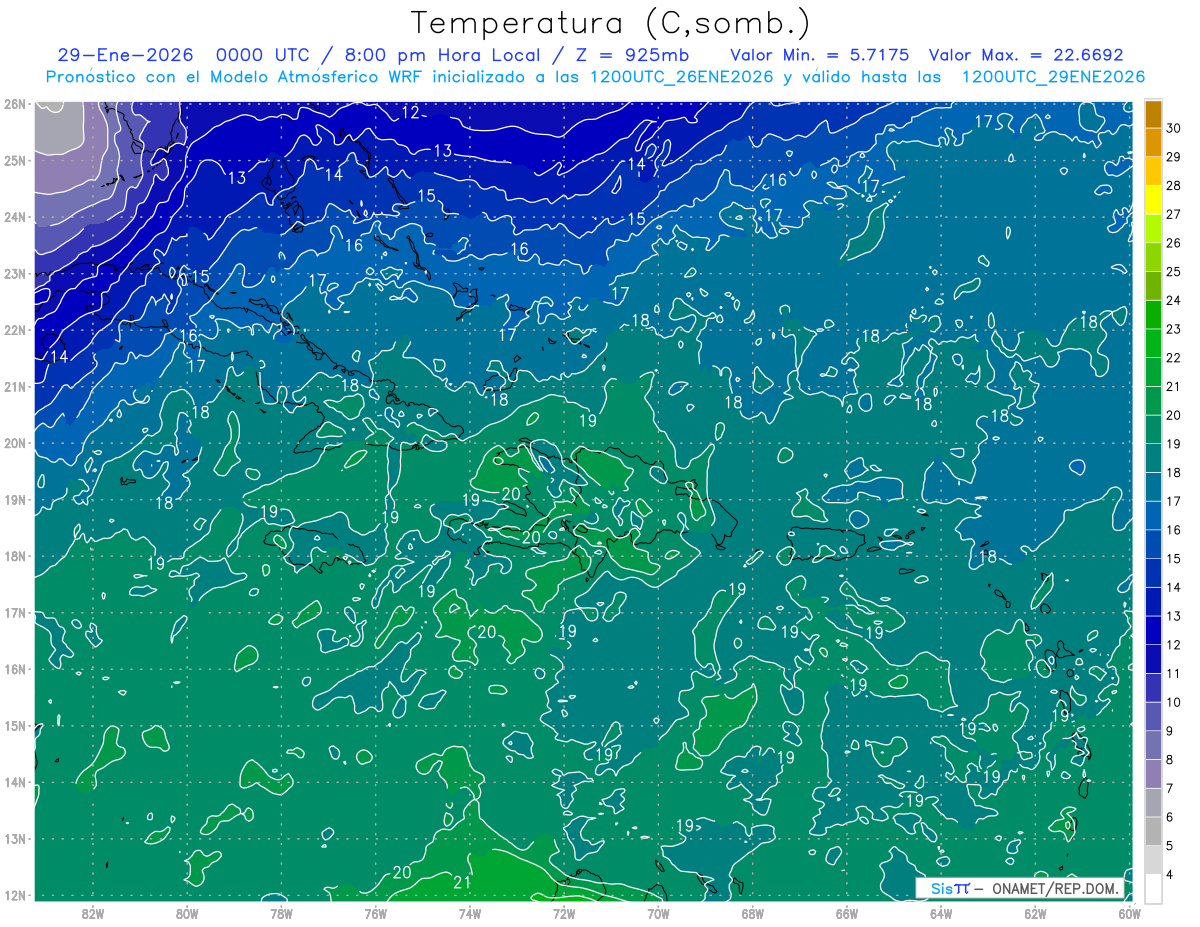Click the white bottom swatch below 4
Viewport: 1200px width, 927px height.
[1153, 888]
